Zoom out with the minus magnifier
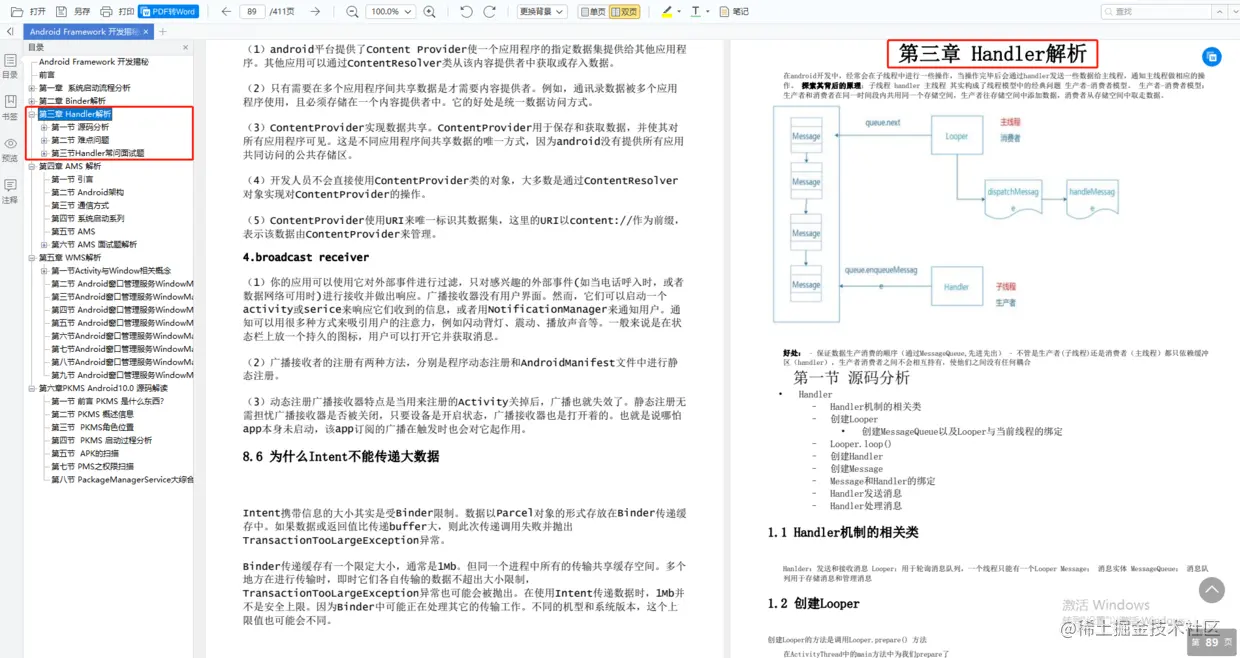This screenshot has height=658, width=1240. coord(352,12)
